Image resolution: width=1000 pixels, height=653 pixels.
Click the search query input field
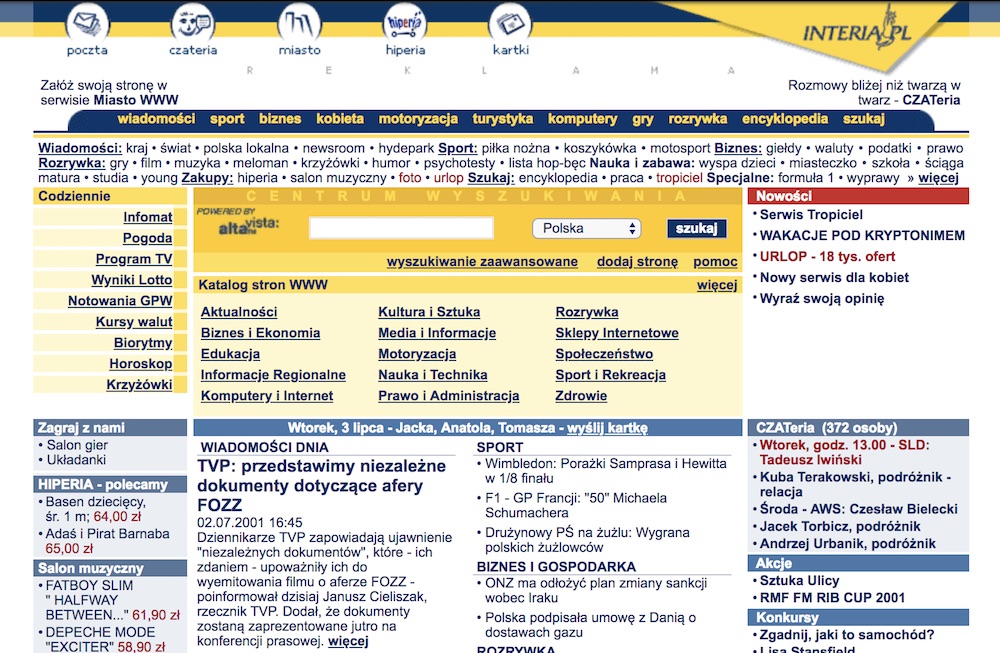point(401,228)
